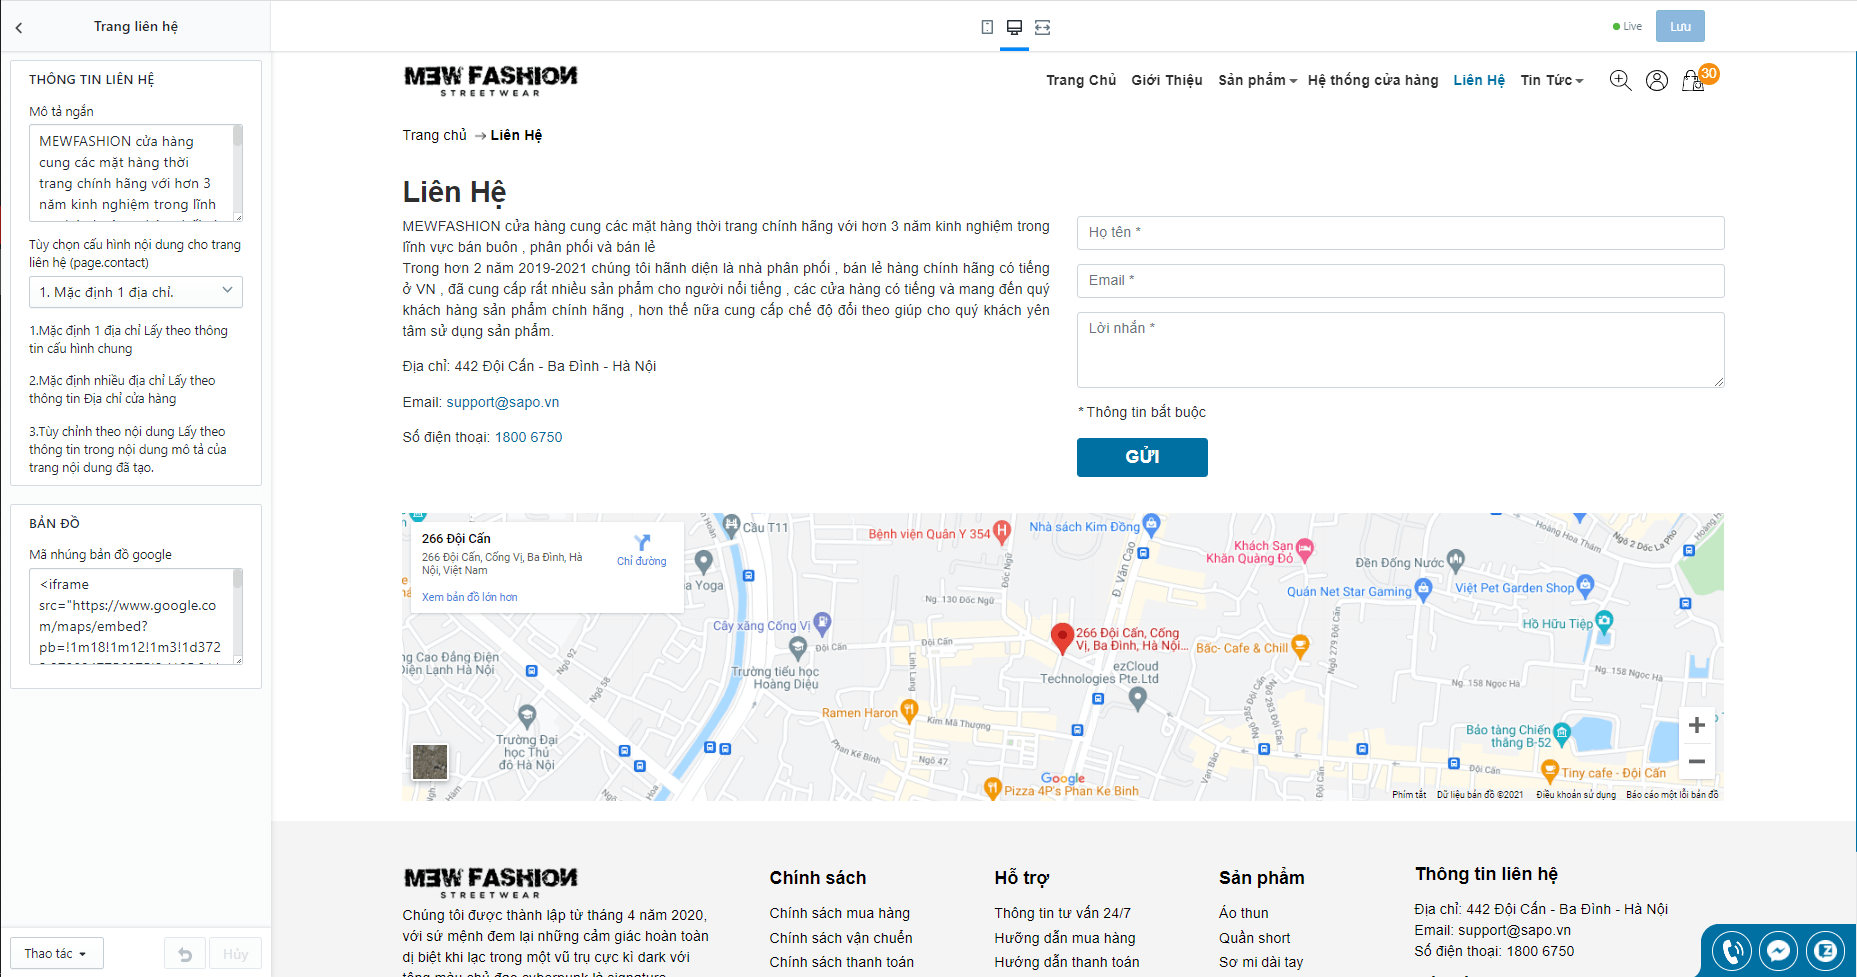Image resolution: width=1857 pixels, height=977 pixels.
Task: Expand the Tin Tức menu
Action: tap(1552, 80)
